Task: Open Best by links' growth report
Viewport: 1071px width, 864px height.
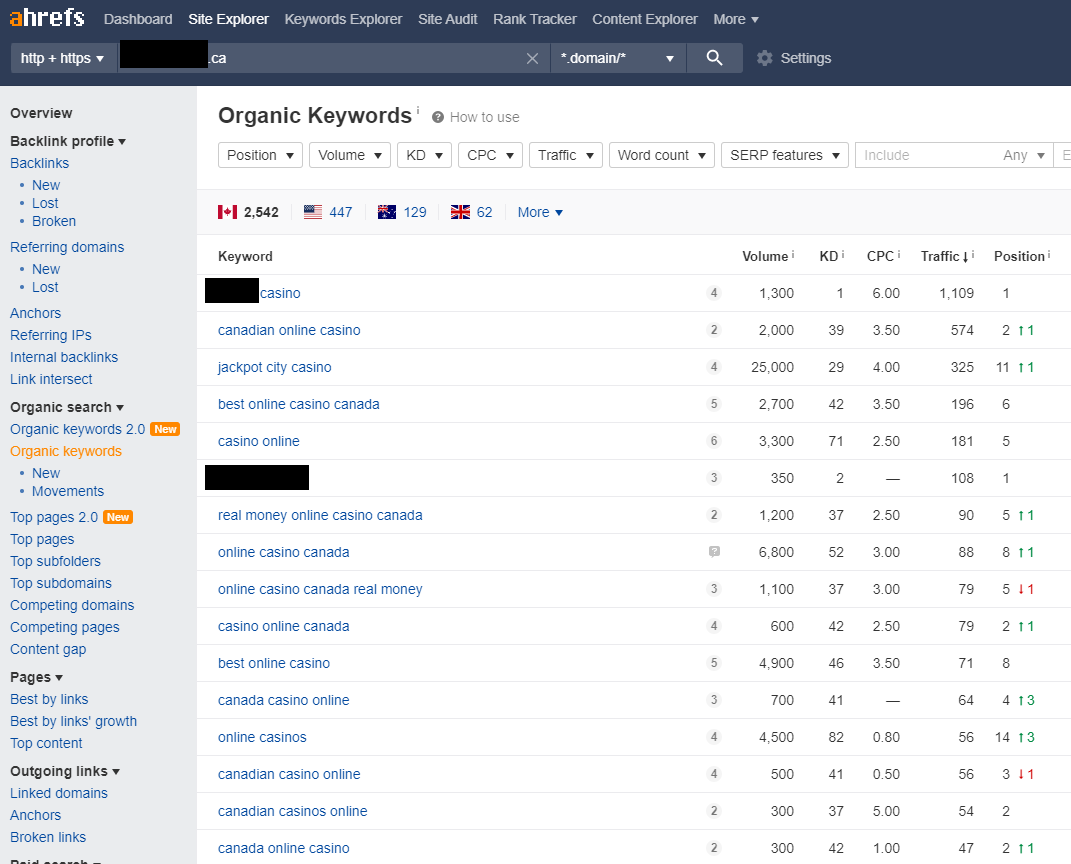Action: click(73, 721)
